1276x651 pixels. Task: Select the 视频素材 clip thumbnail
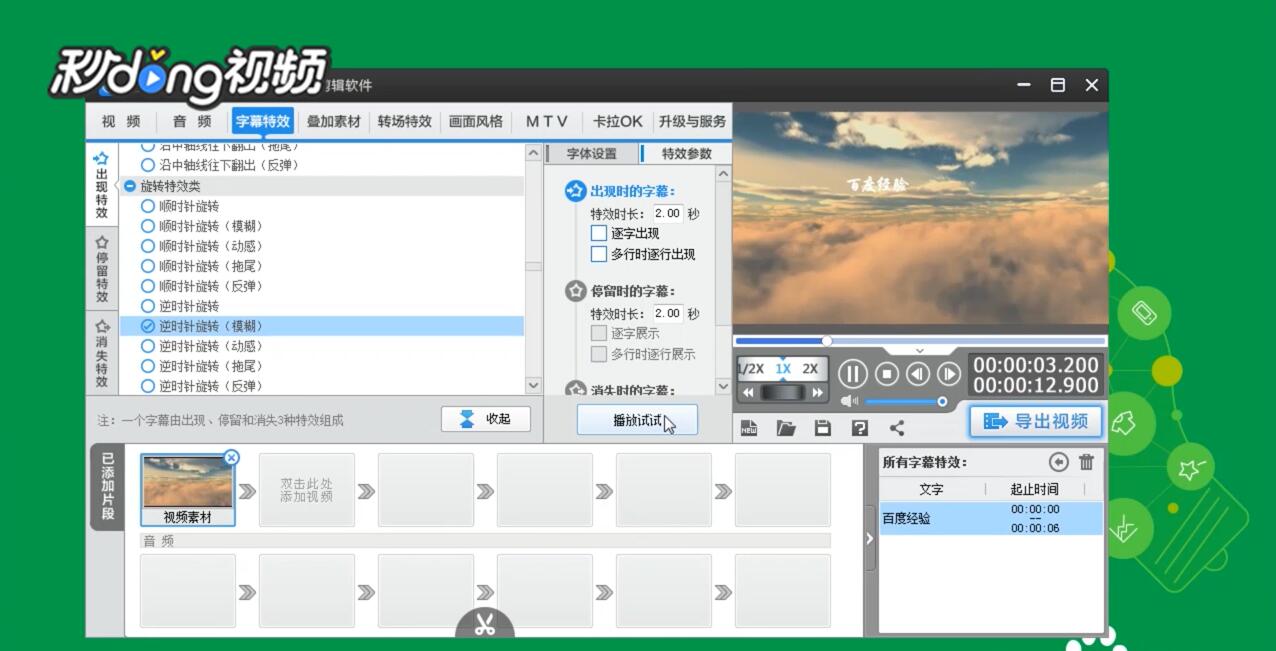point(188,490)
